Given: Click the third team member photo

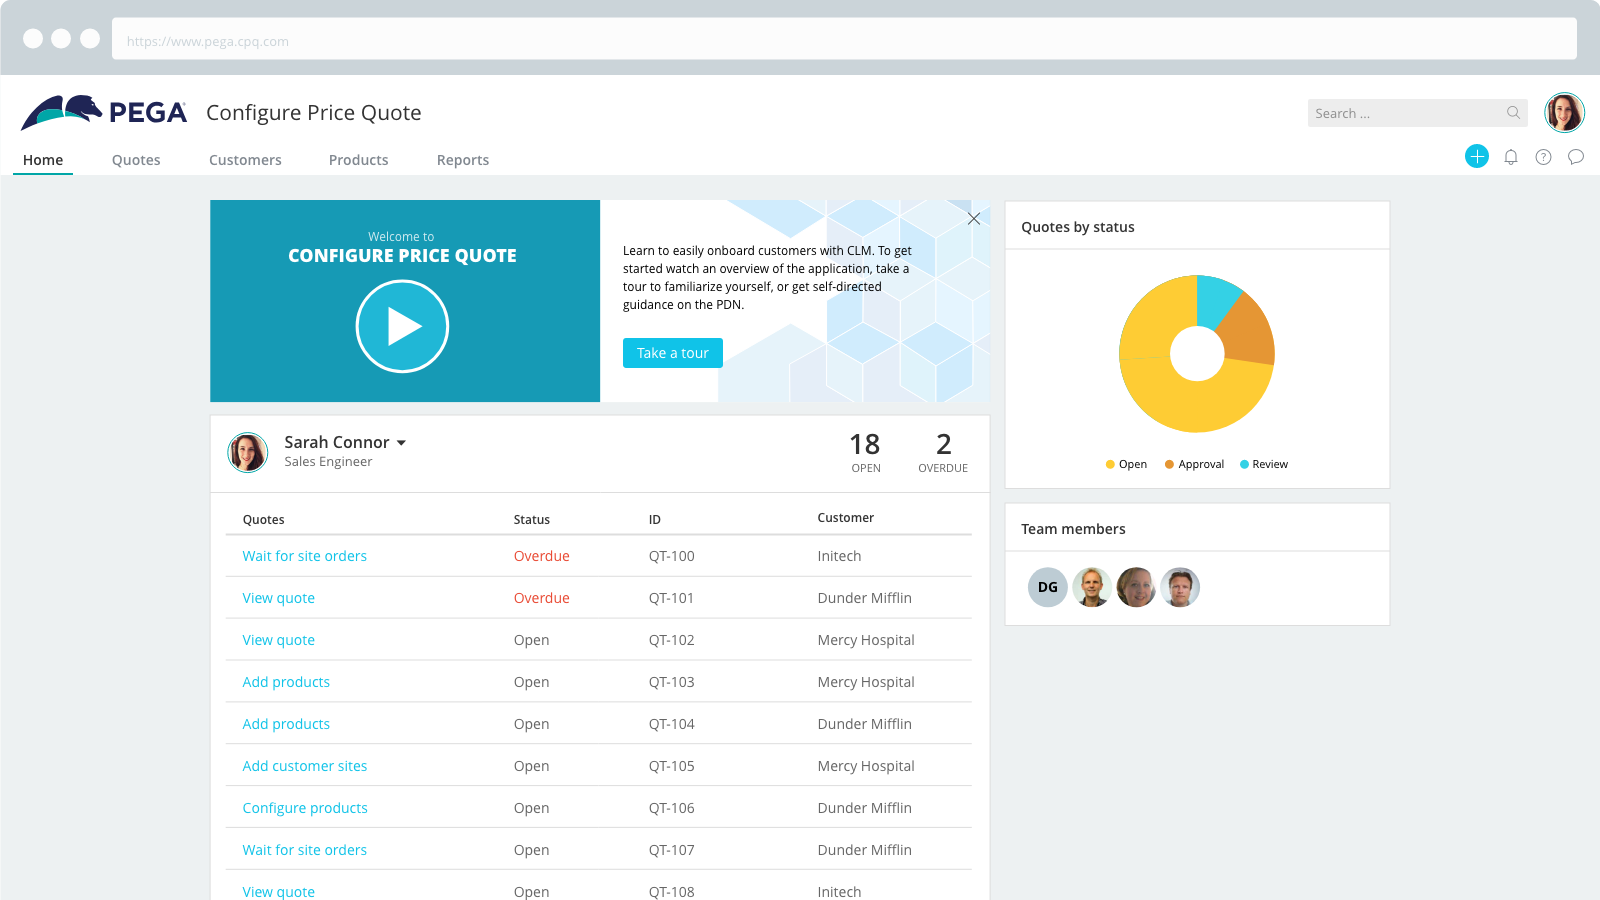Looking at the screenshot, I should coord(1136,587).
